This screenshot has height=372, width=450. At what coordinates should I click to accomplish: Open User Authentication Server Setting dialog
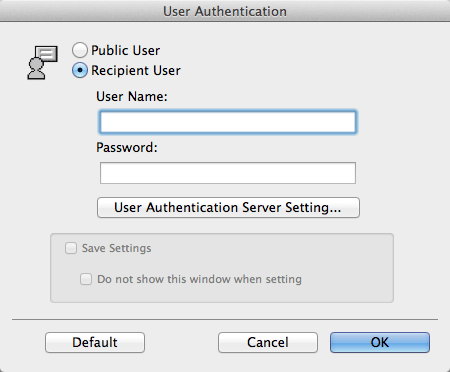(x=228, y=207)
